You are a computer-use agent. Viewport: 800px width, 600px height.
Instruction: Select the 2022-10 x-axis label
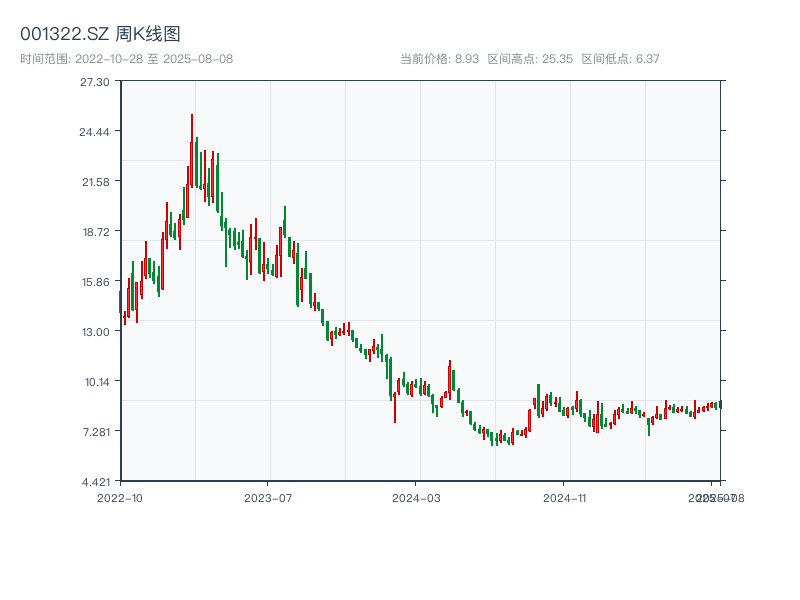click(123, 496)
